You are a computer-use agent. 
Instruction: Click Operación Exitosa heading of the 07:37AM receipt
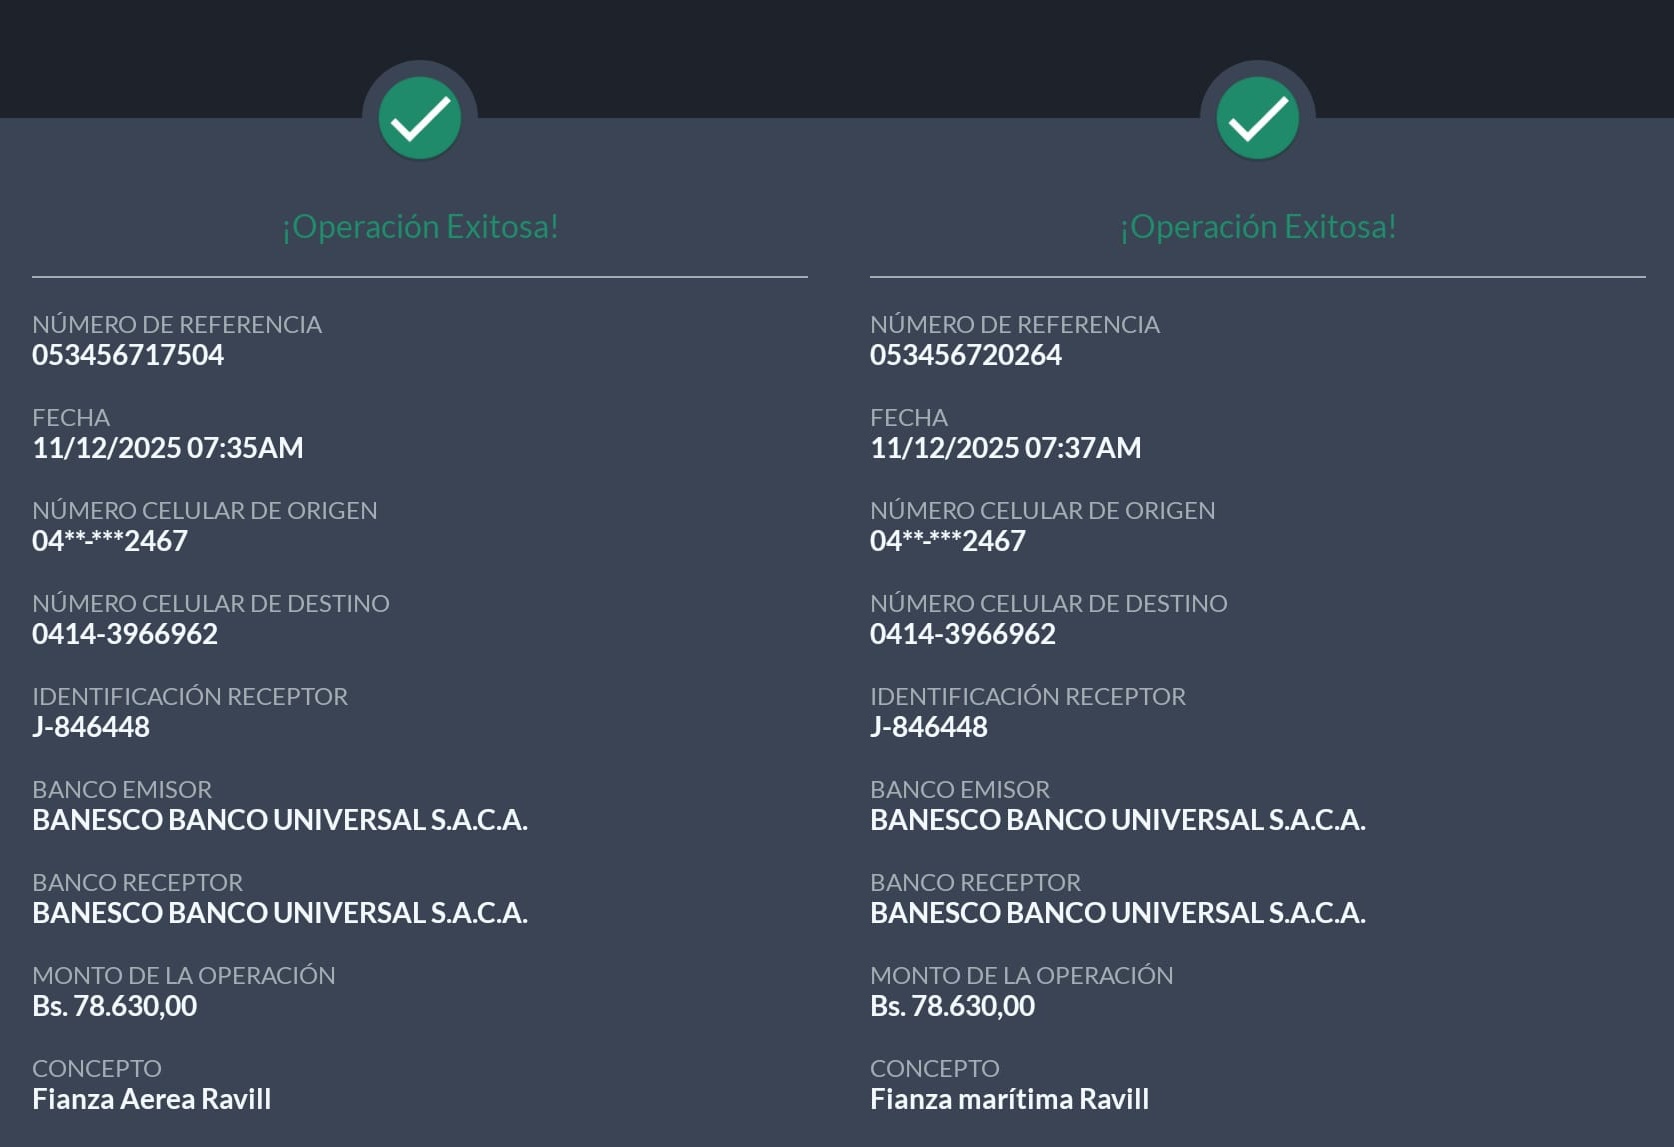(1258, 227)
